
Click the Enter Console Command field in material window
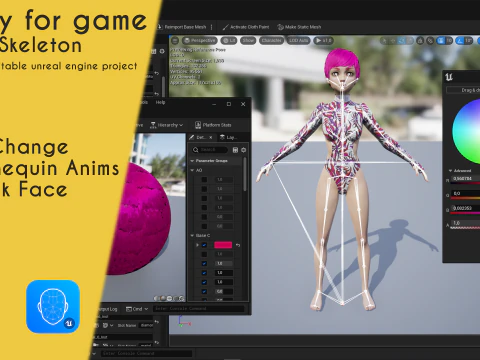[x=198, y=309]
